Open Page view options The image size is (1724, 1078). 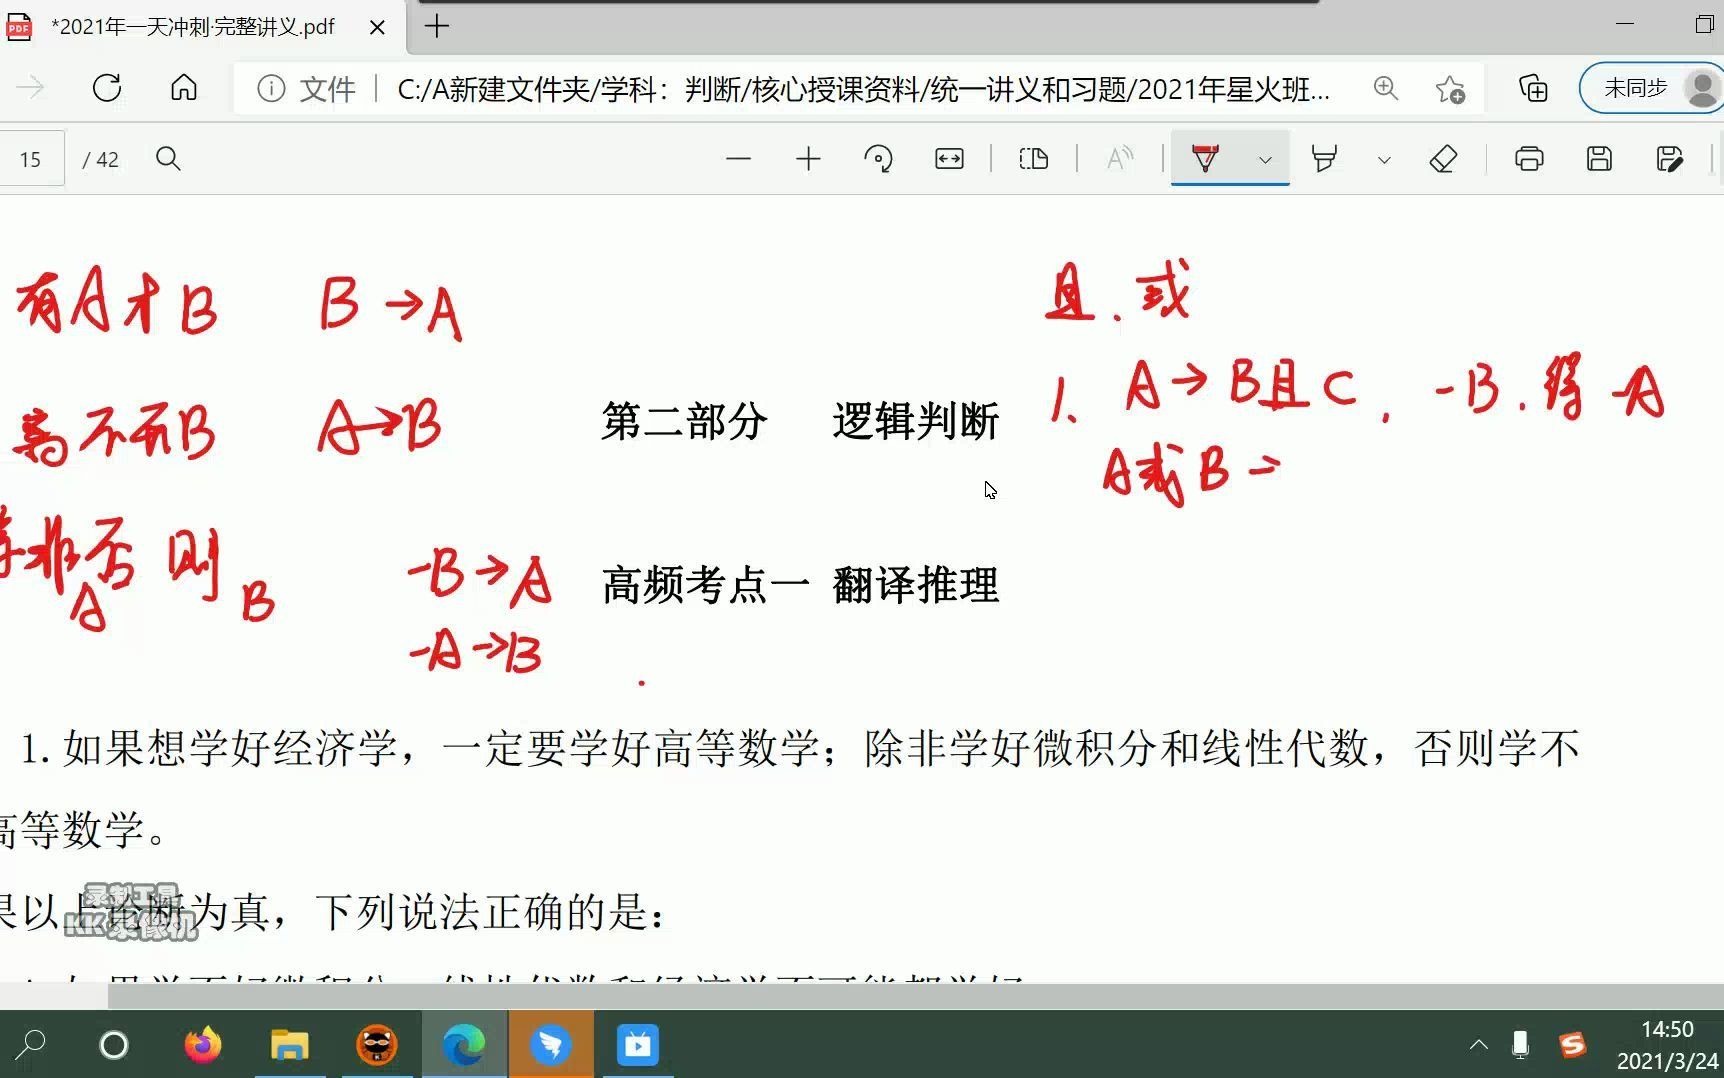point(1033,159)
